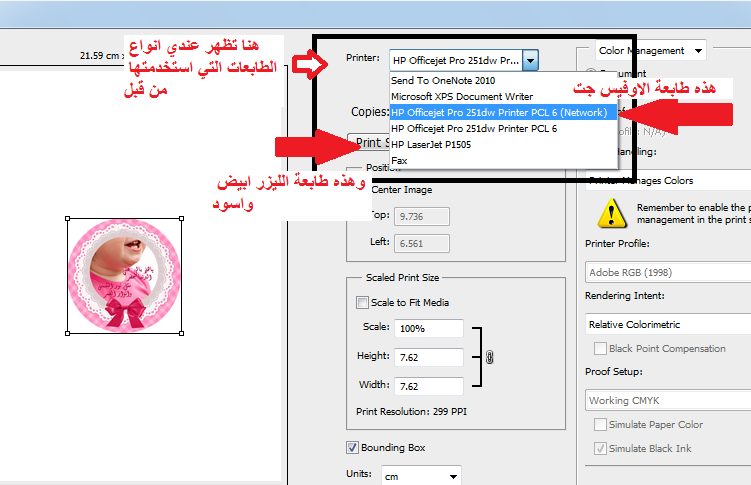Click the Print Settings button
This screenshot has height=485, width=751.
(368, 142)
